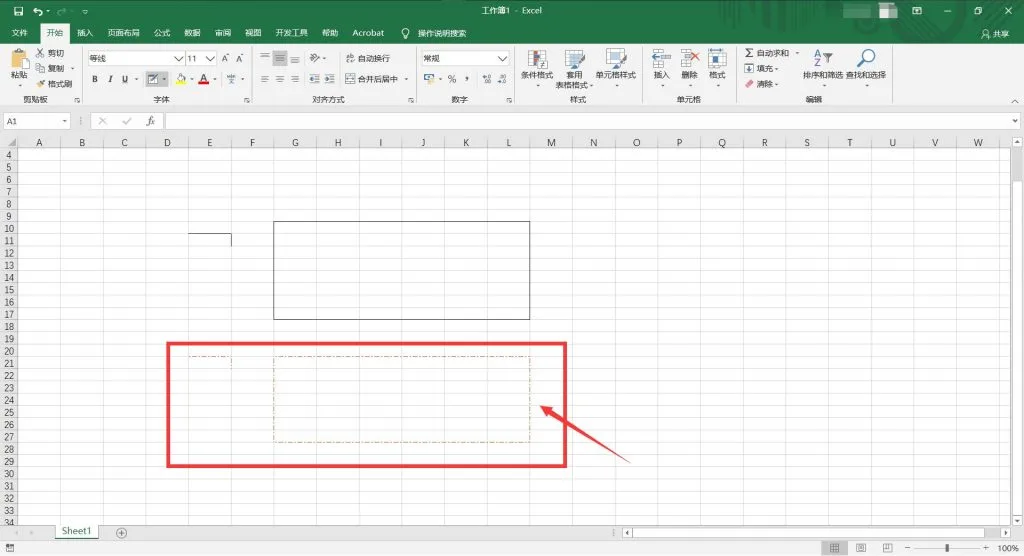This screenshot has height=556, width=1024.
Task: Switch to the Insert ribbon tab
Action: pyautogui.click(x=85, y=33)
